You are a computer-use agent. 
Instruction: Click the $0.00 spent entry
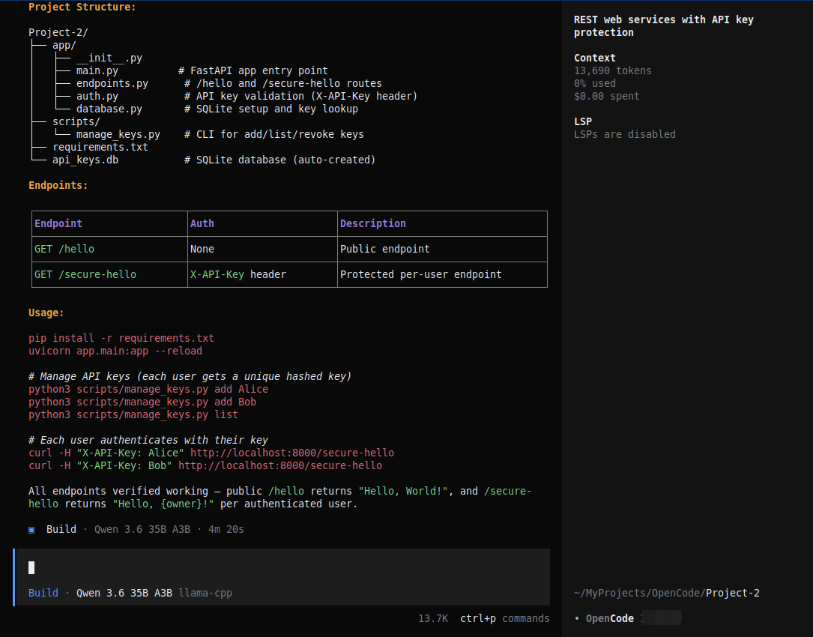click(x=607, y=96)
